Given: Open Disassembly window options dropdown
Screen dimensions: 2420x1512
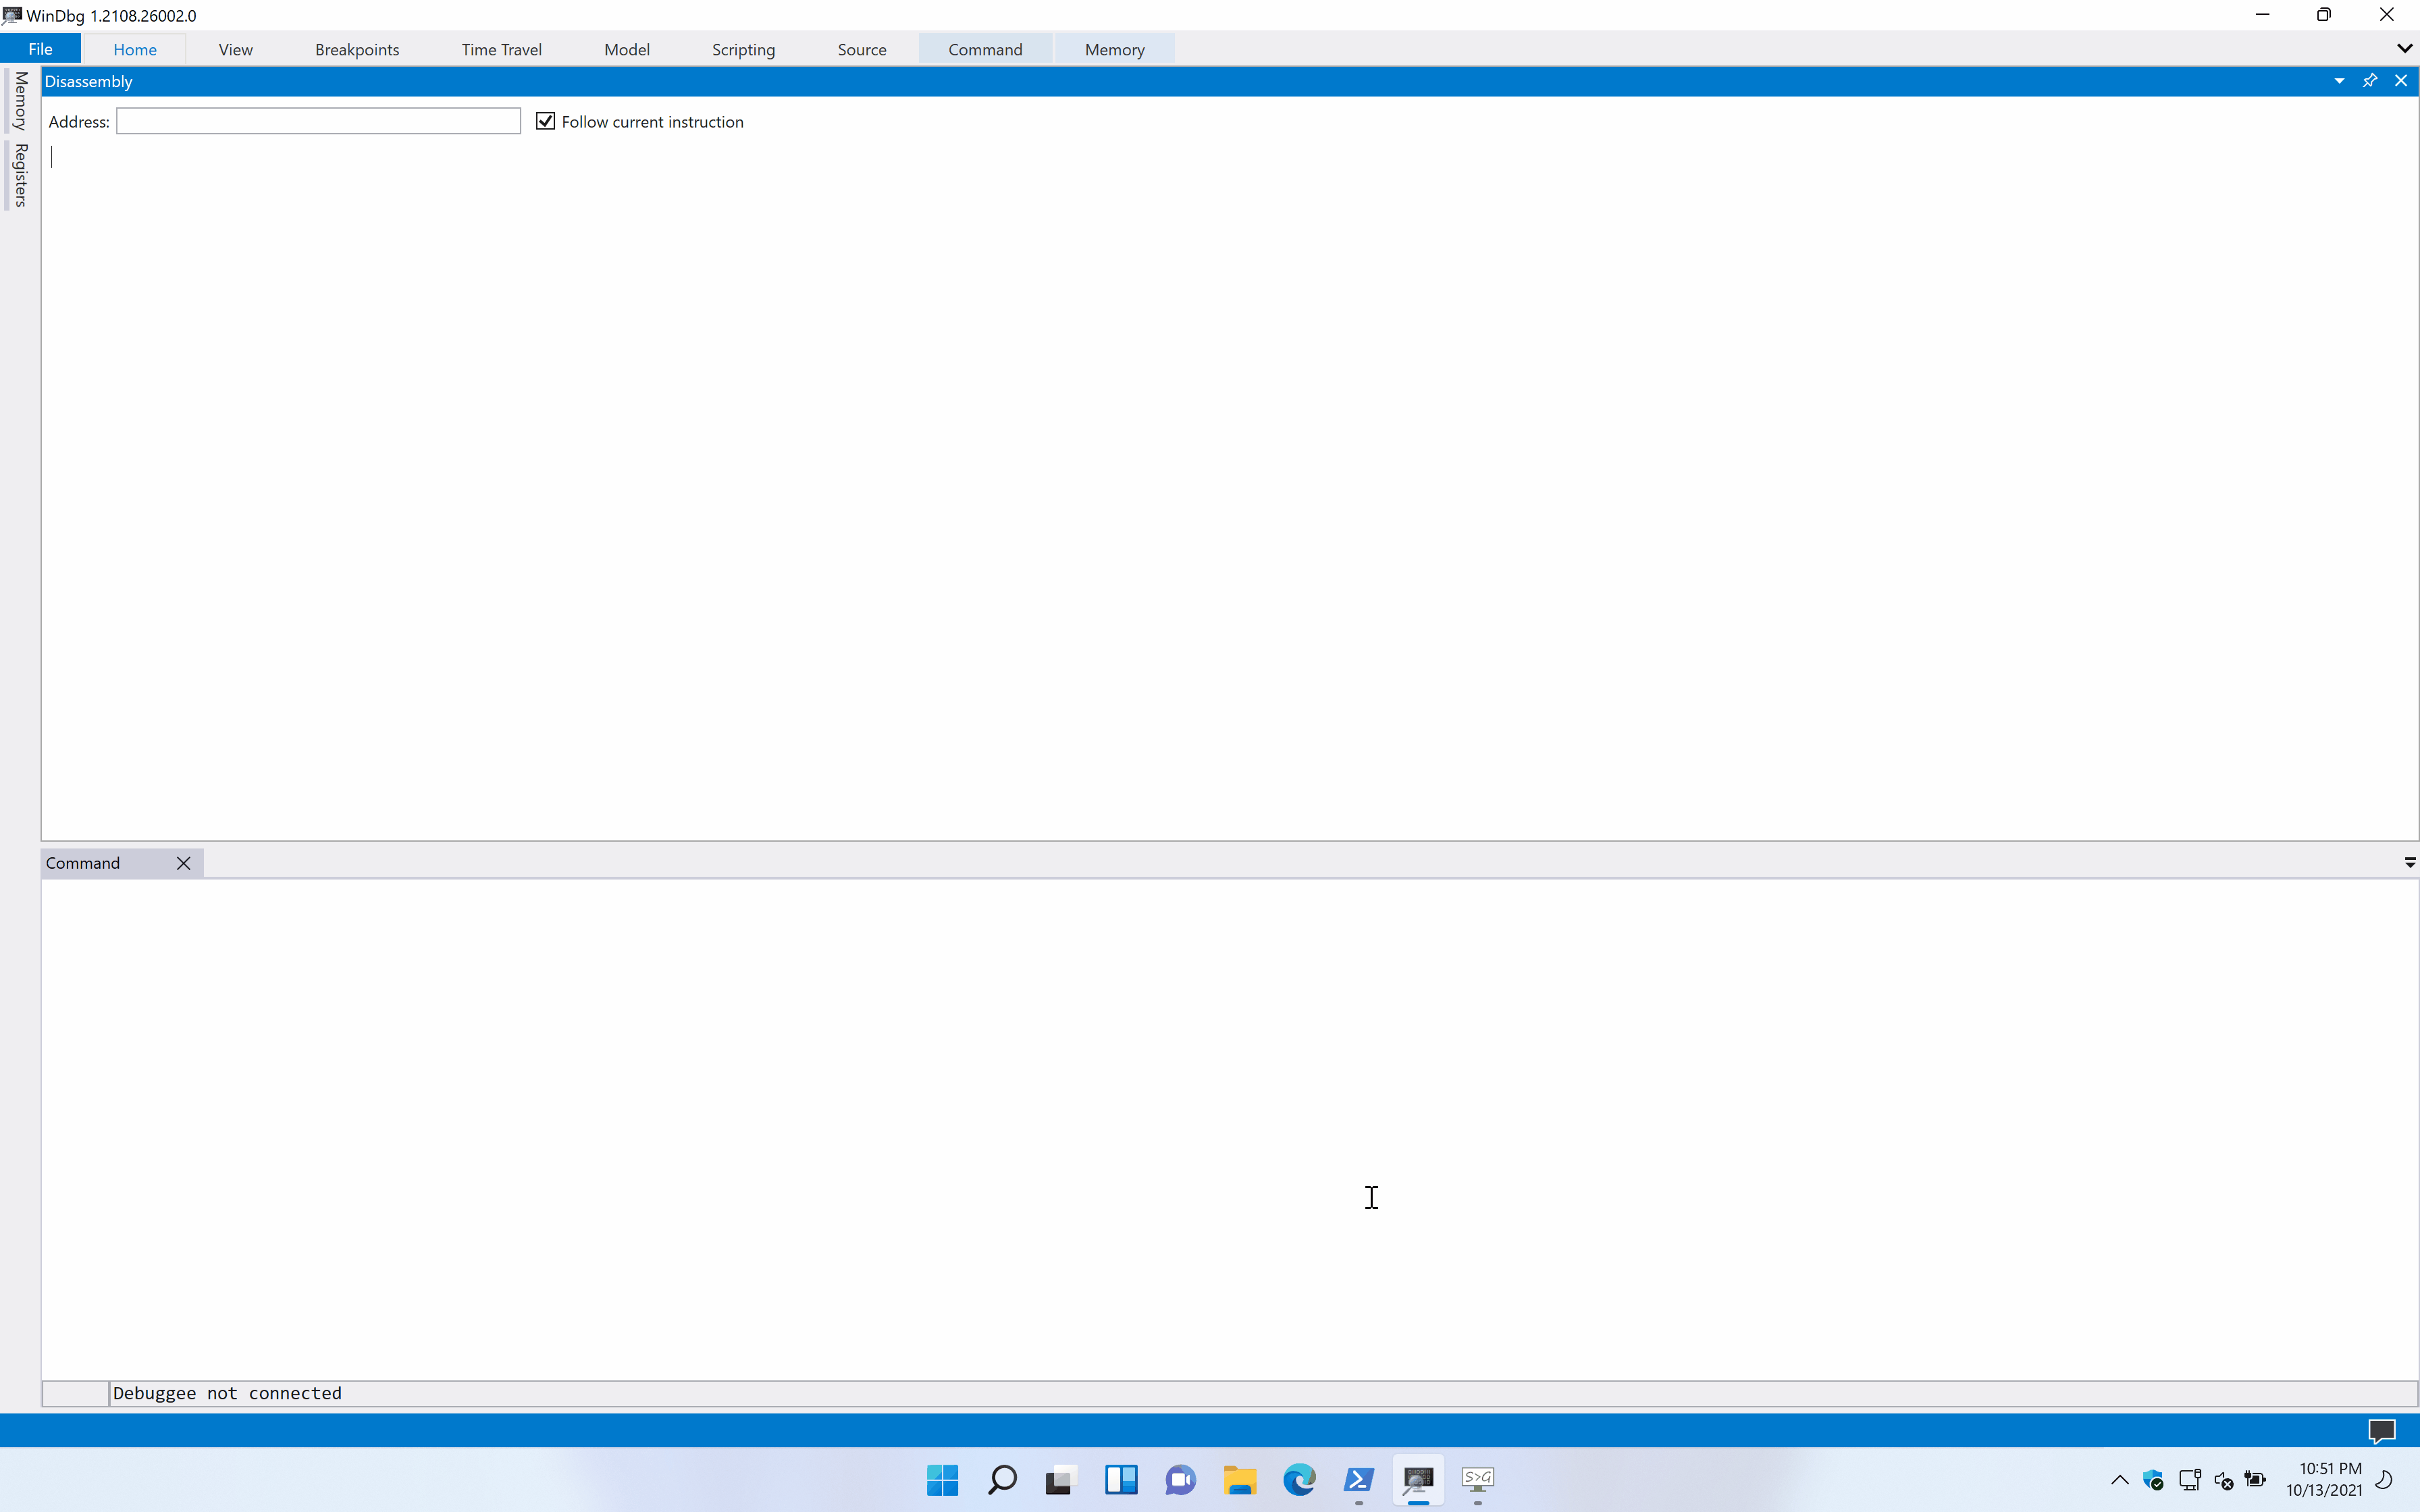Looking at the screenshot, I should (x=2339, y=81).
